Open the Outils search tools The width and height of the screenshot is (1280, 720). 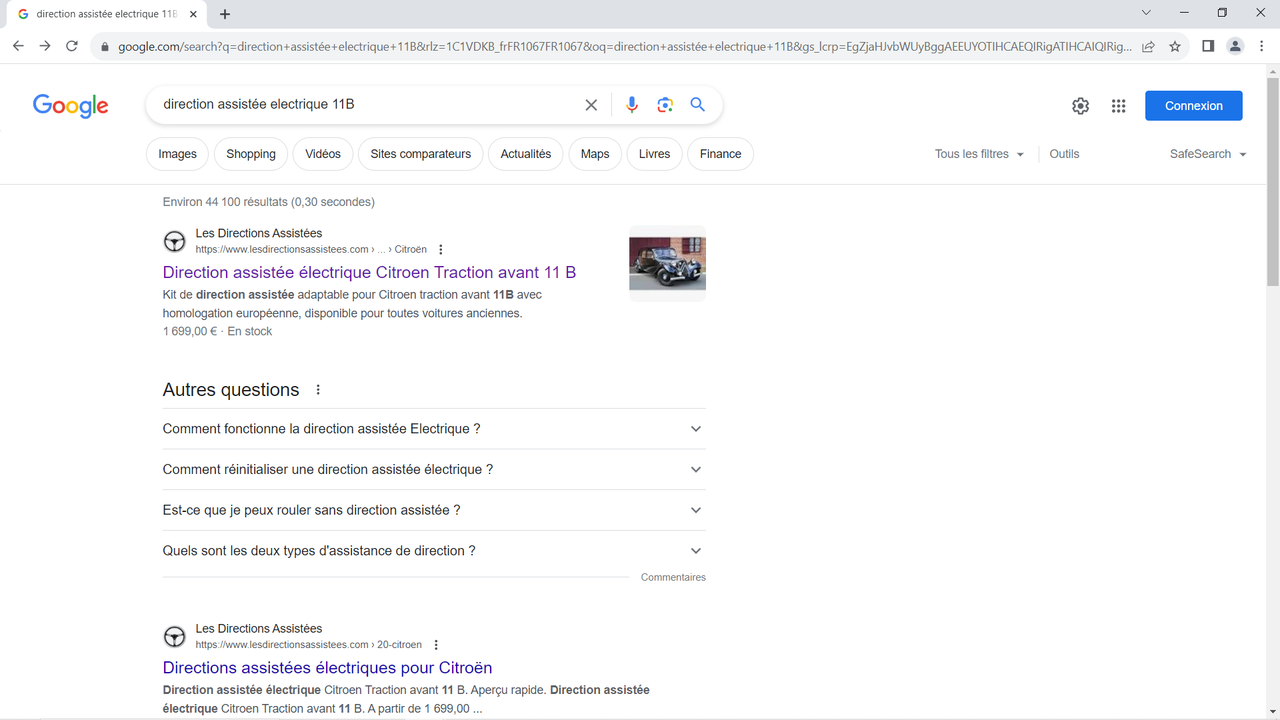(1064, 154)
